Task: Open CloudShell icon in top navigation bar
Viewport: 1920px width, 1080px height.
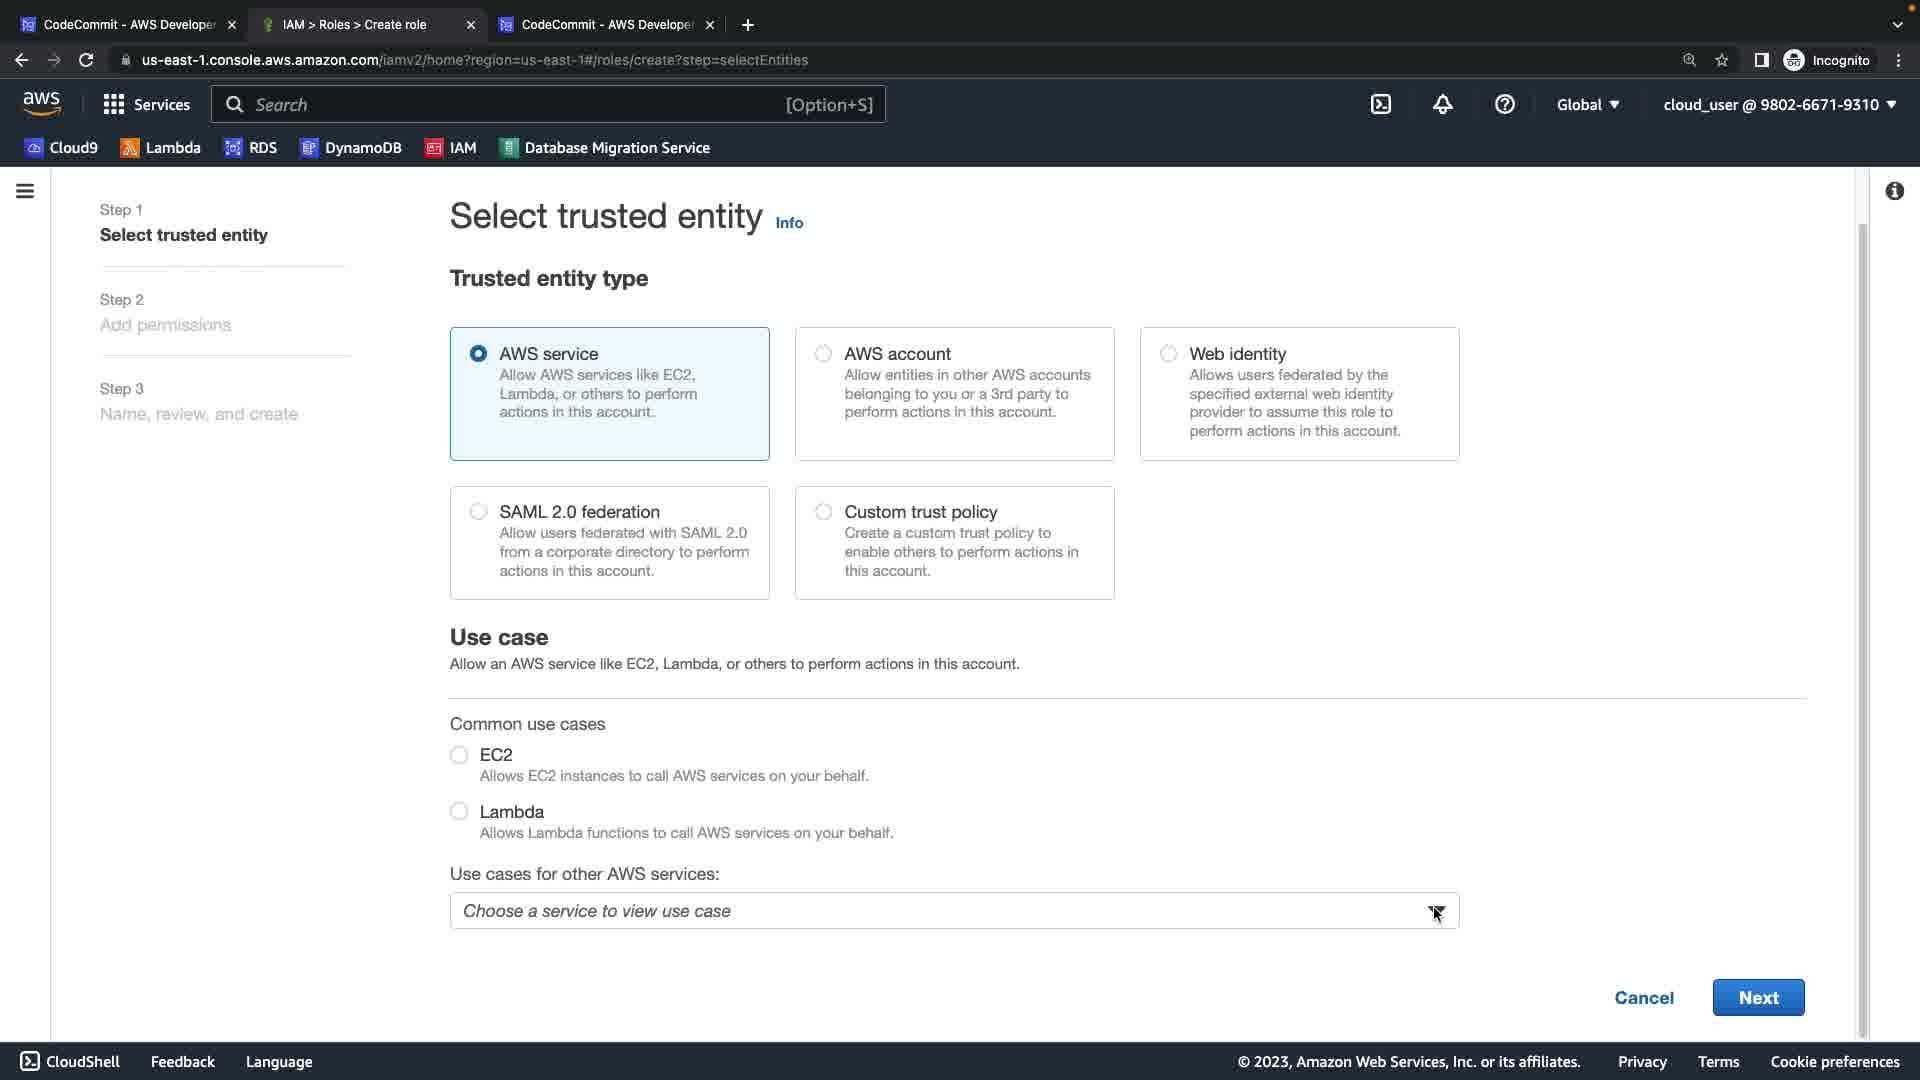Action: tap(1380, 105)
